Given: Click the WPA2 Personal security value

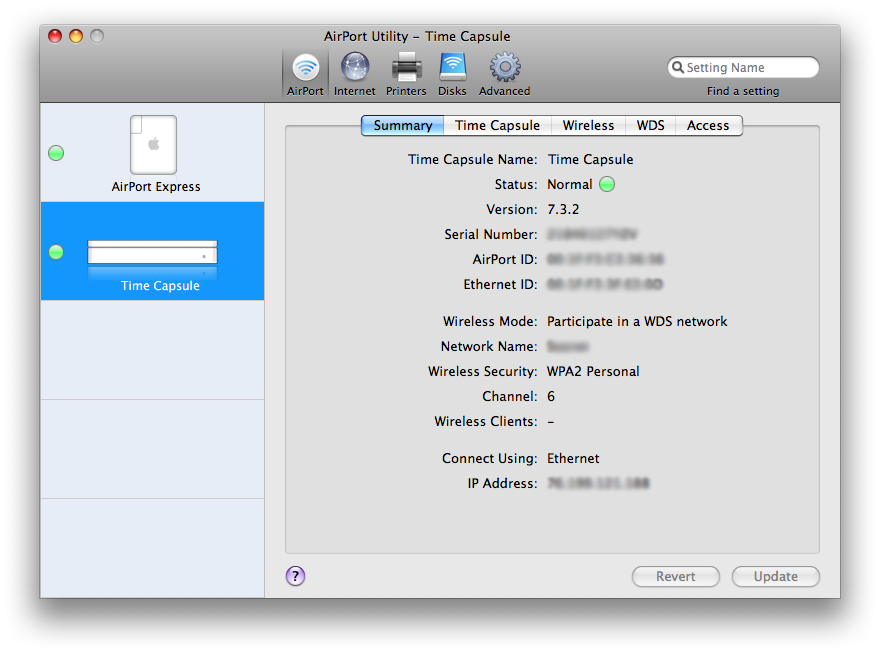Looking at the screenshot, I should point(593,371).
